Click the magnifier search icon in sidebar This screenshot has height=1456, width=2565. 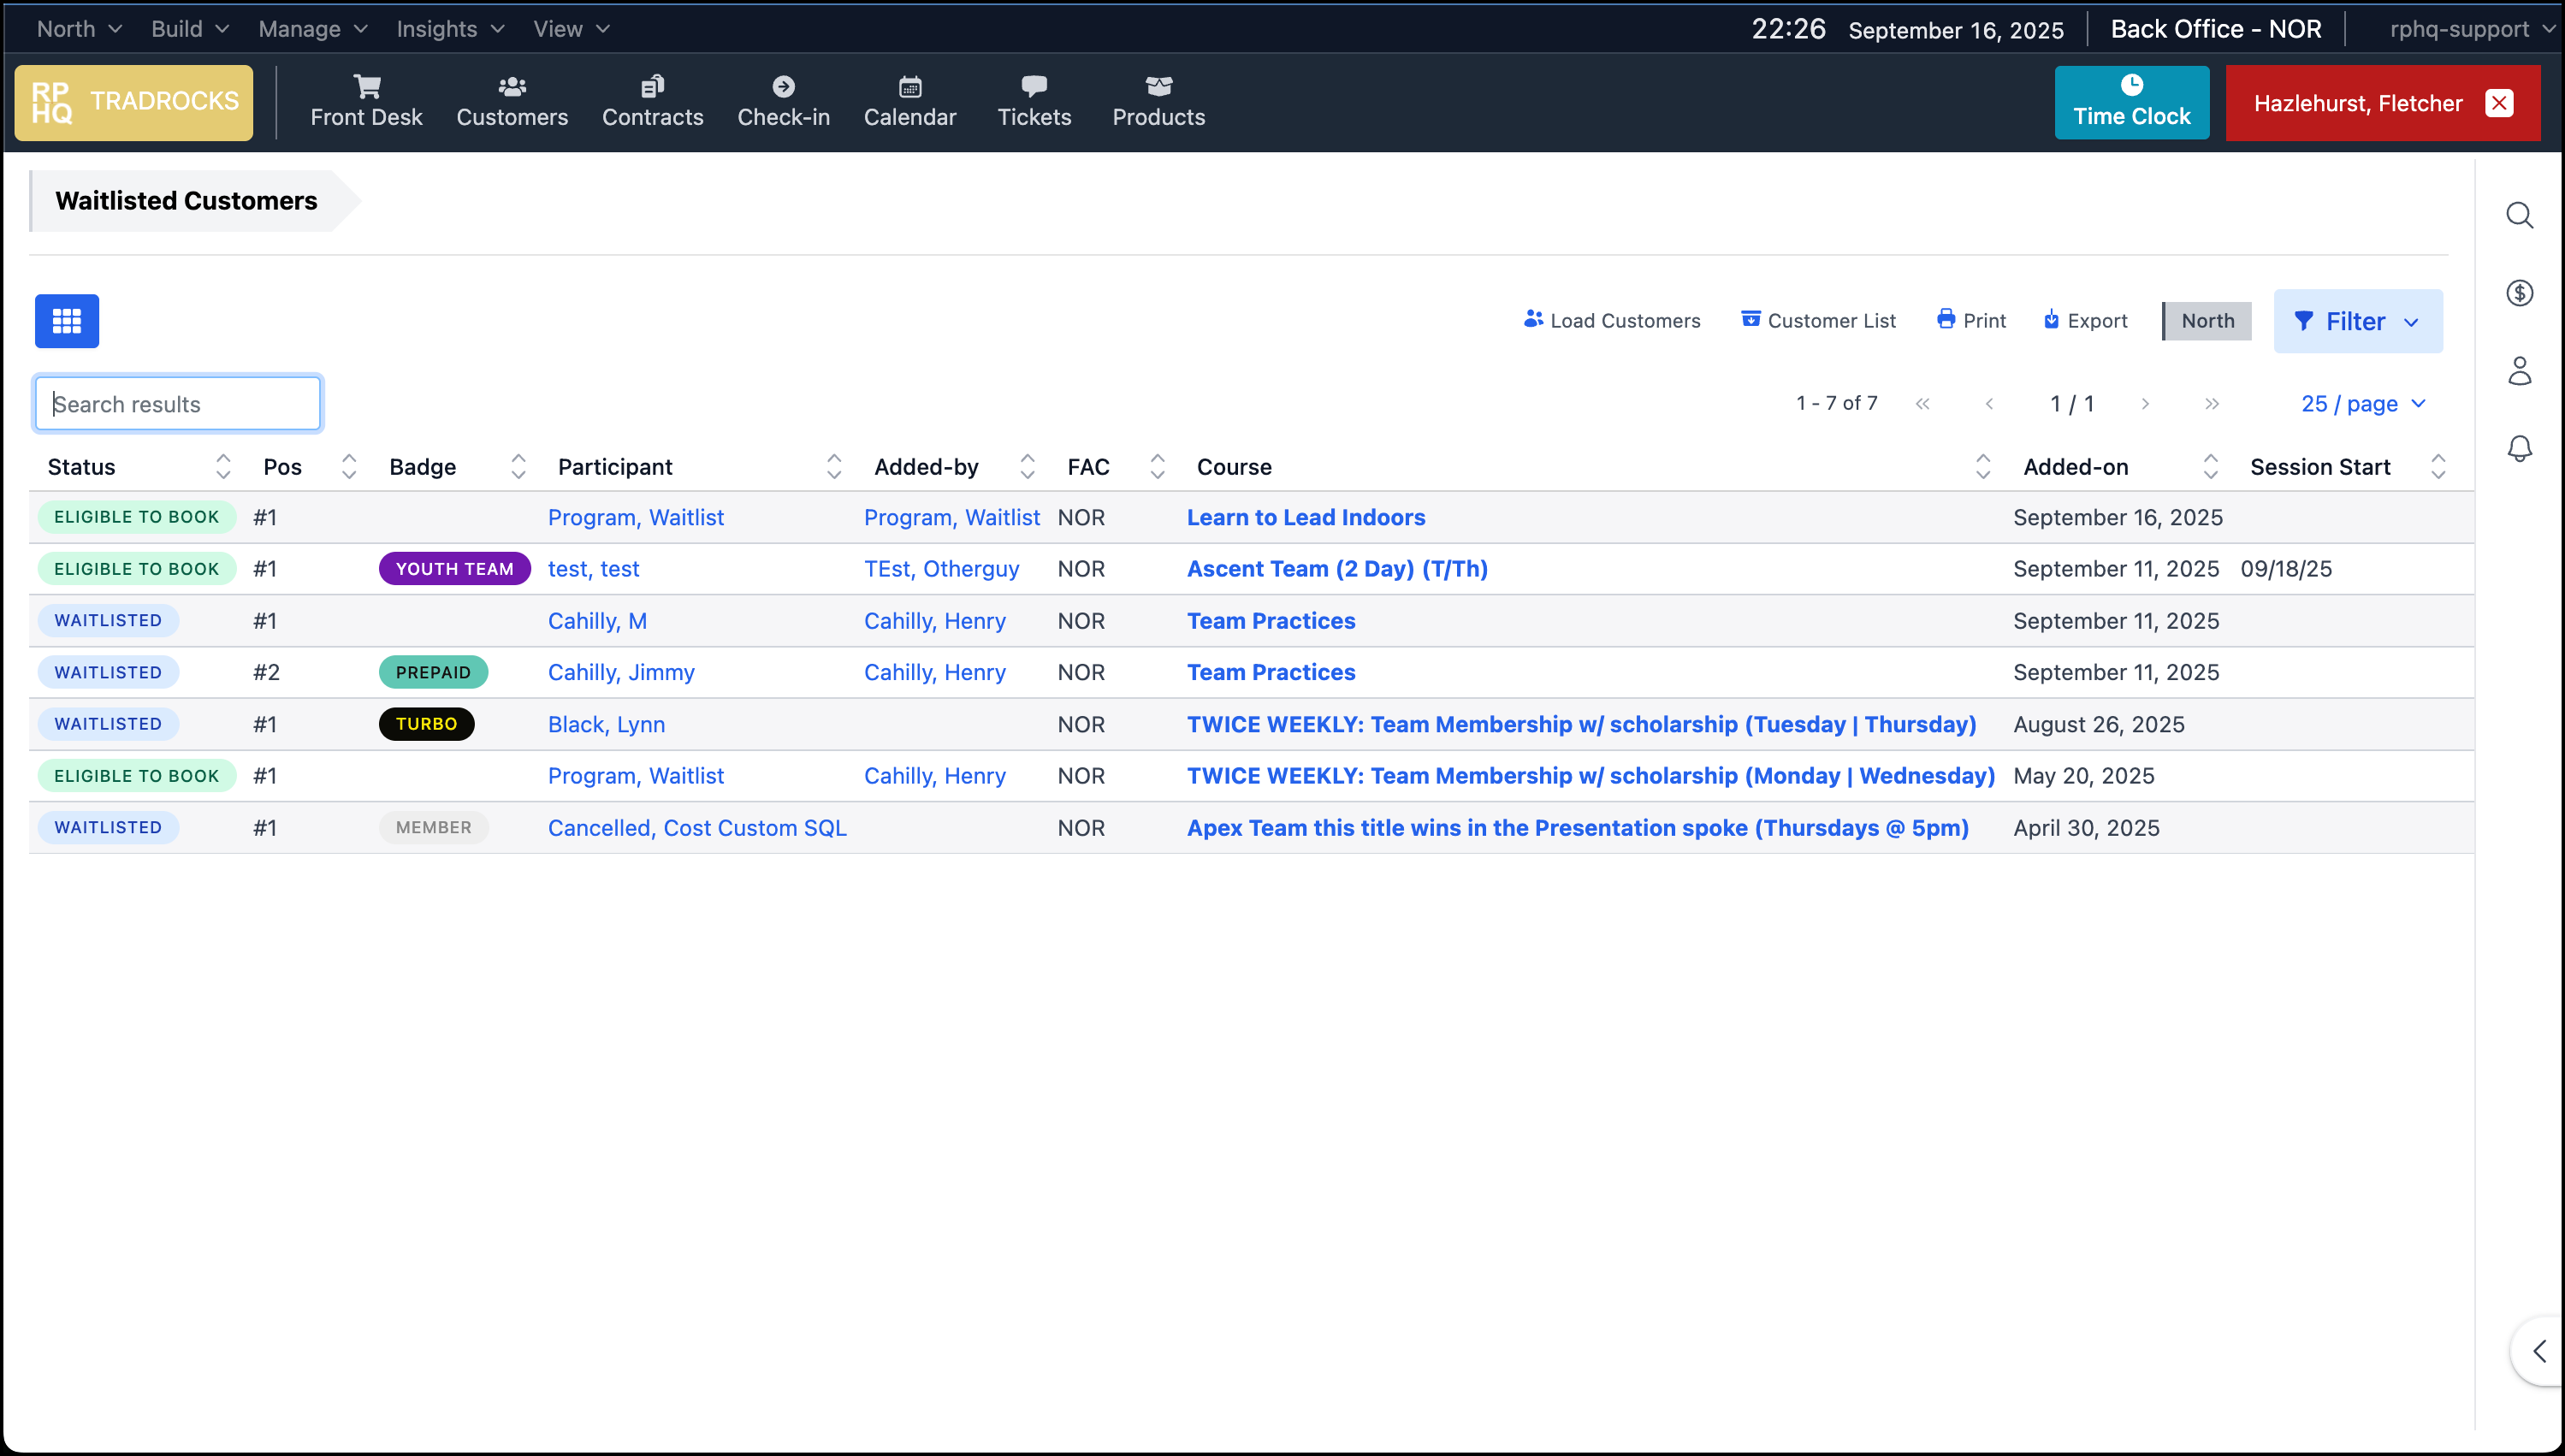pos(2519,215)
